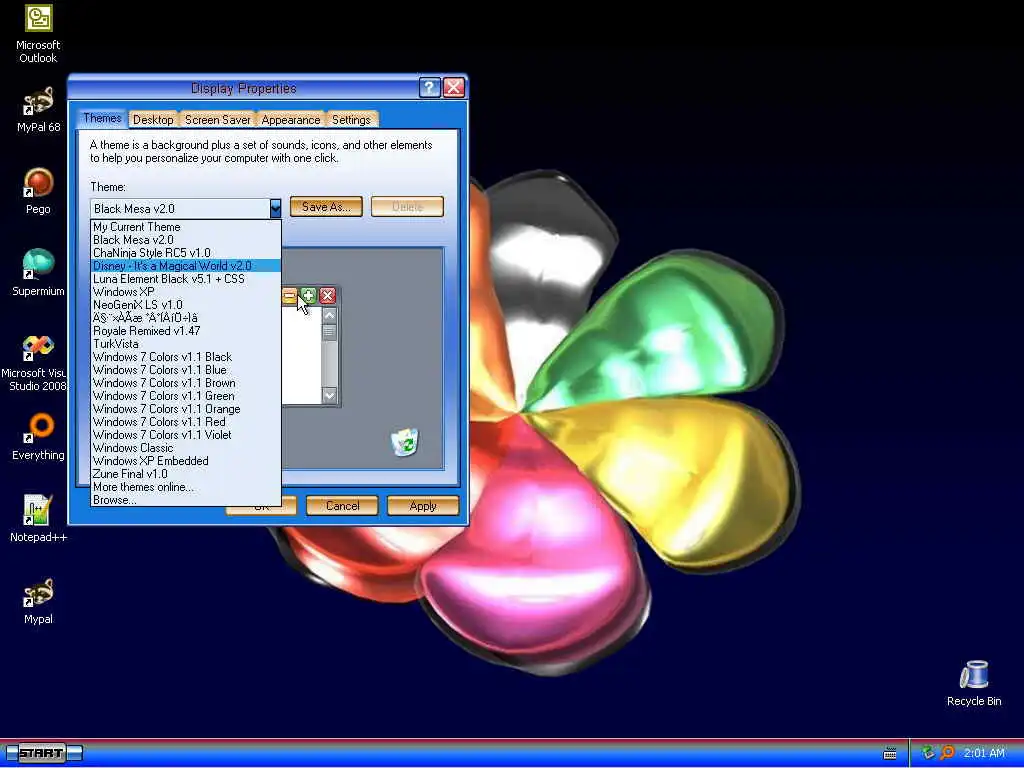This screenshot has width=1024, height=768.
Task: Pick Windows 7 Colors v1.1 Black
Action: [185, 357]
